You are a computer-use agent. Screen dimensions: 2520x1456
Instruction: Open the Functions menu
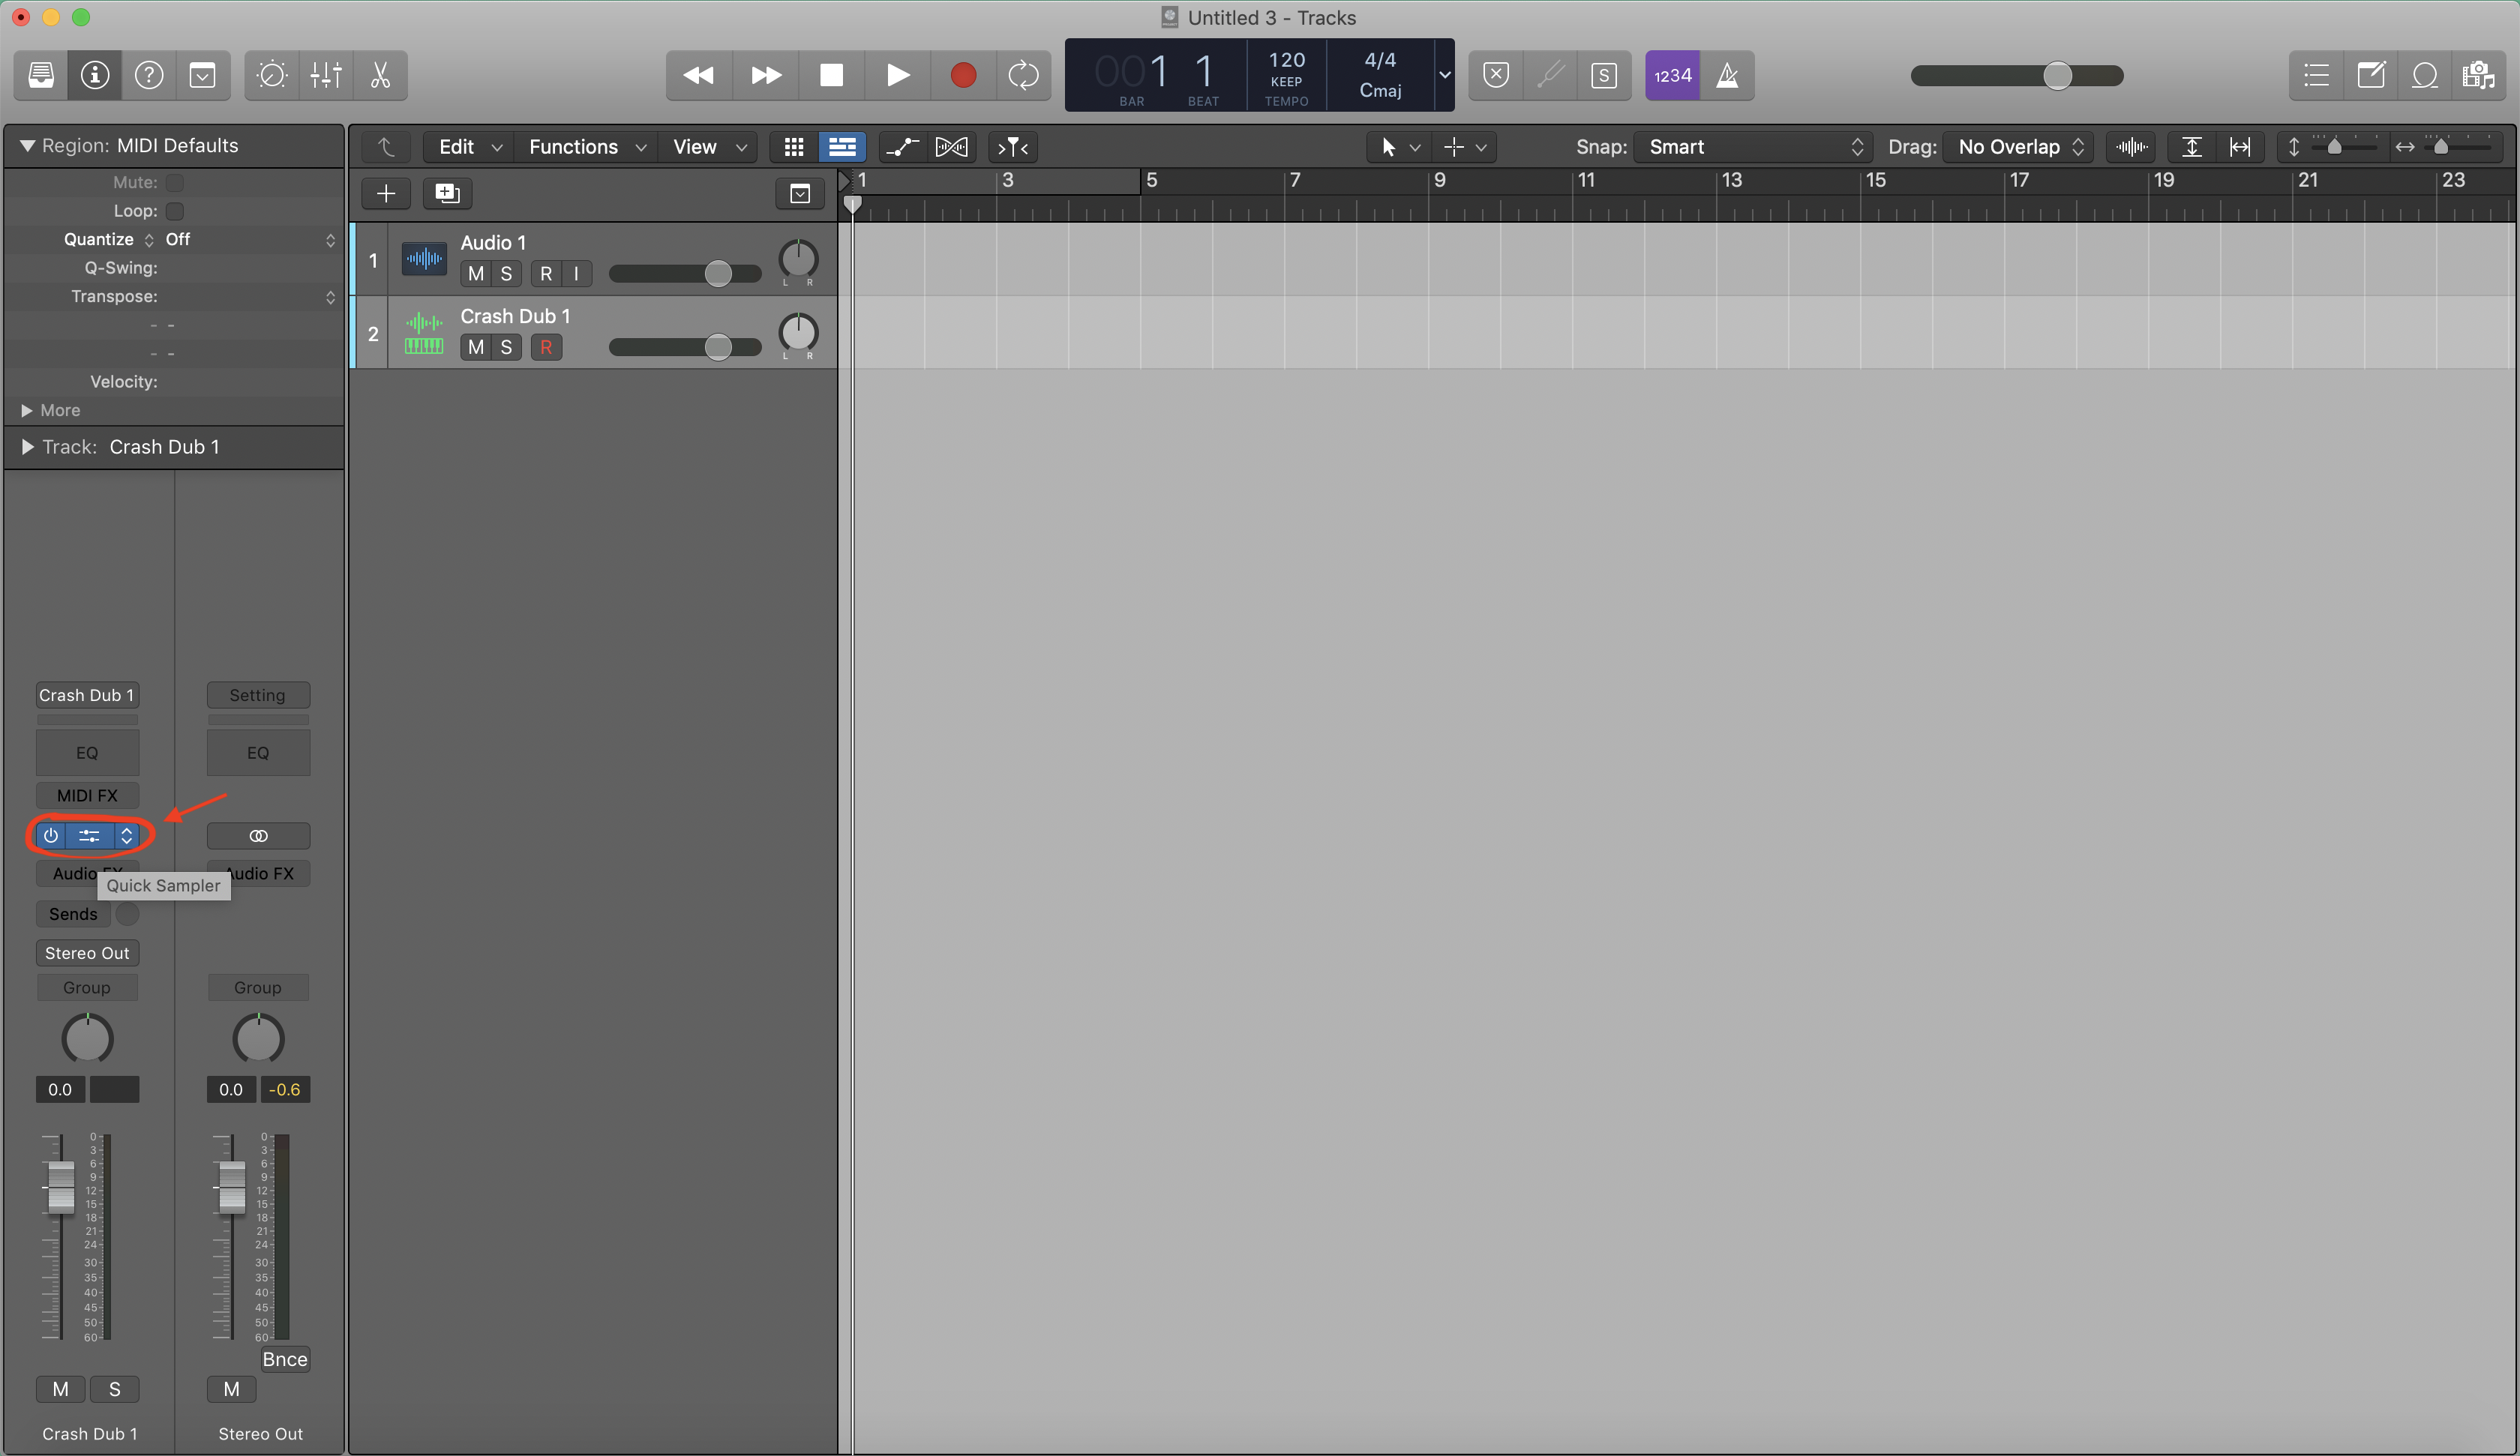coord(586,147)
